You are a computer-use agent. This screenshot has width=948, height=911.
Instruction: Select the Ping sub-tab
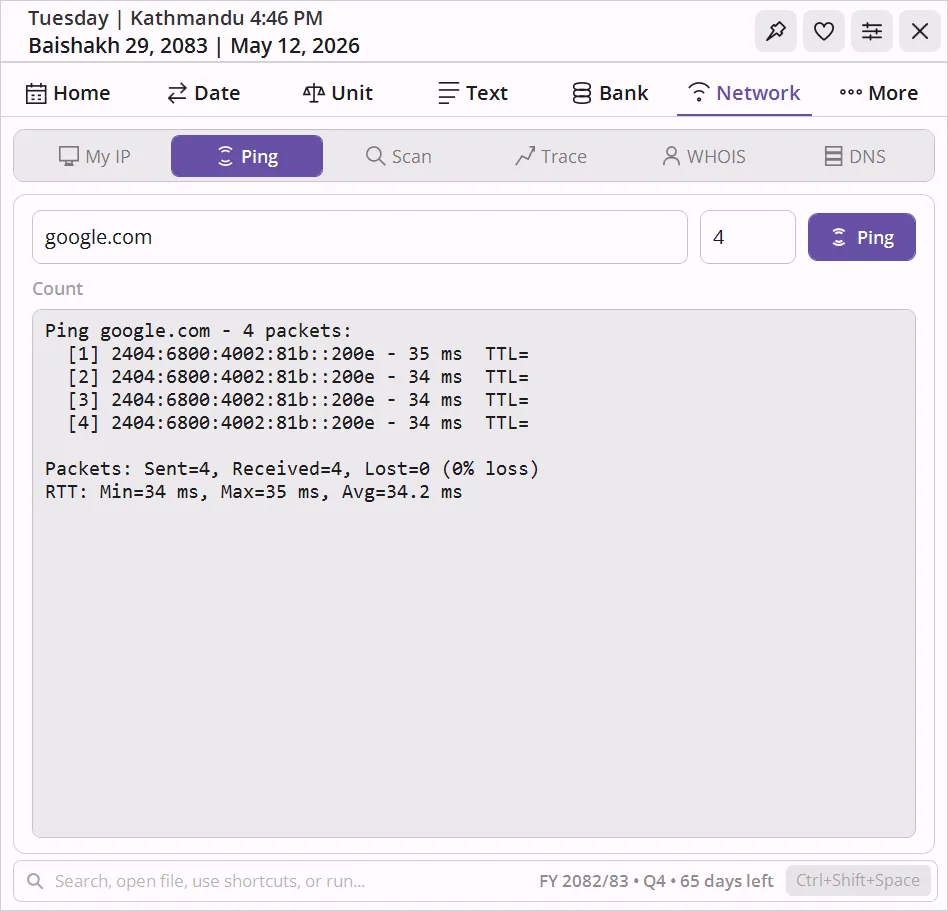point(247,156)
